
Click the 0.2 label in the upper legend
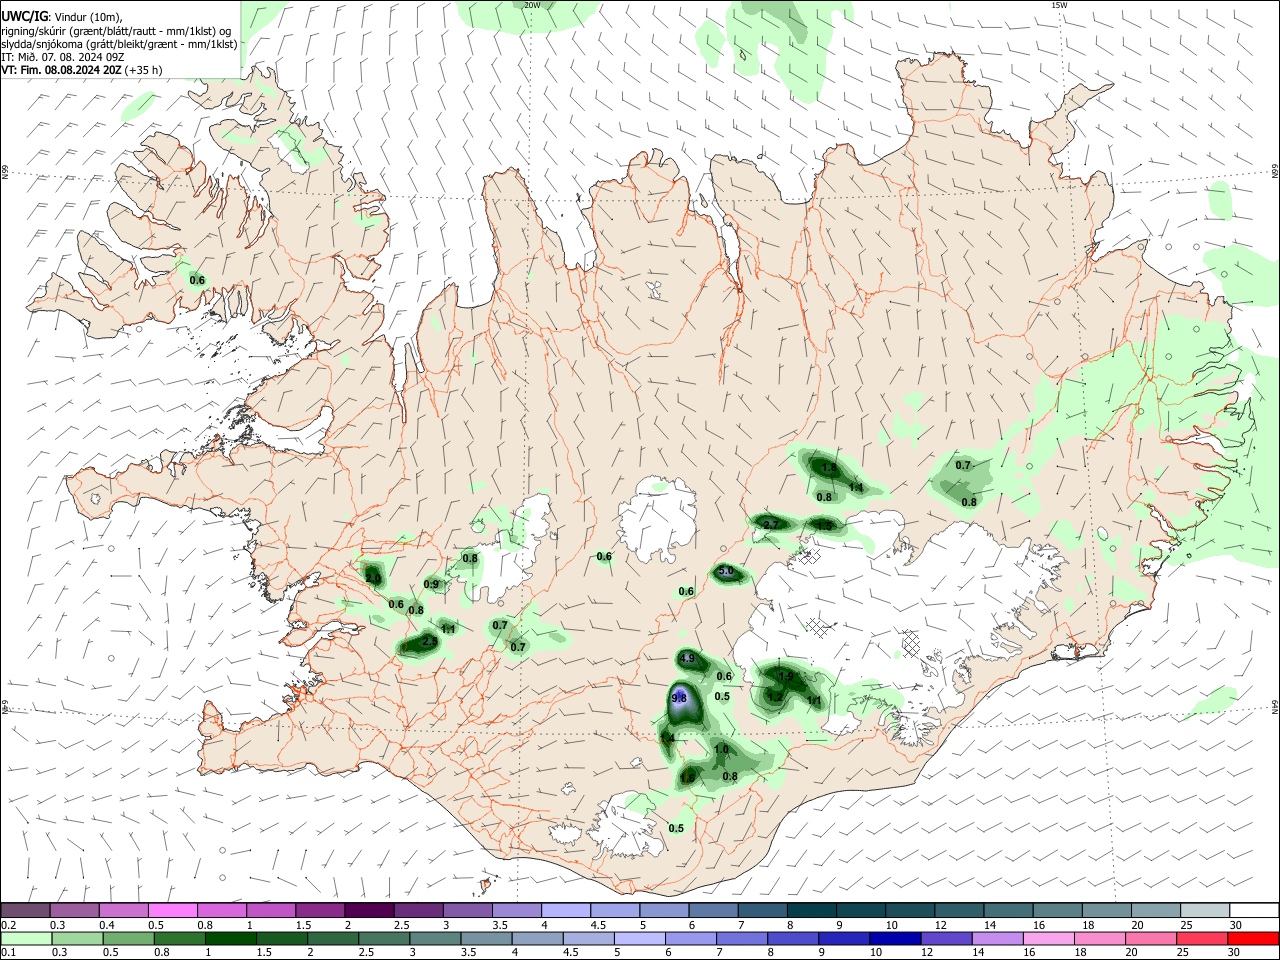[x=9, y=925]
